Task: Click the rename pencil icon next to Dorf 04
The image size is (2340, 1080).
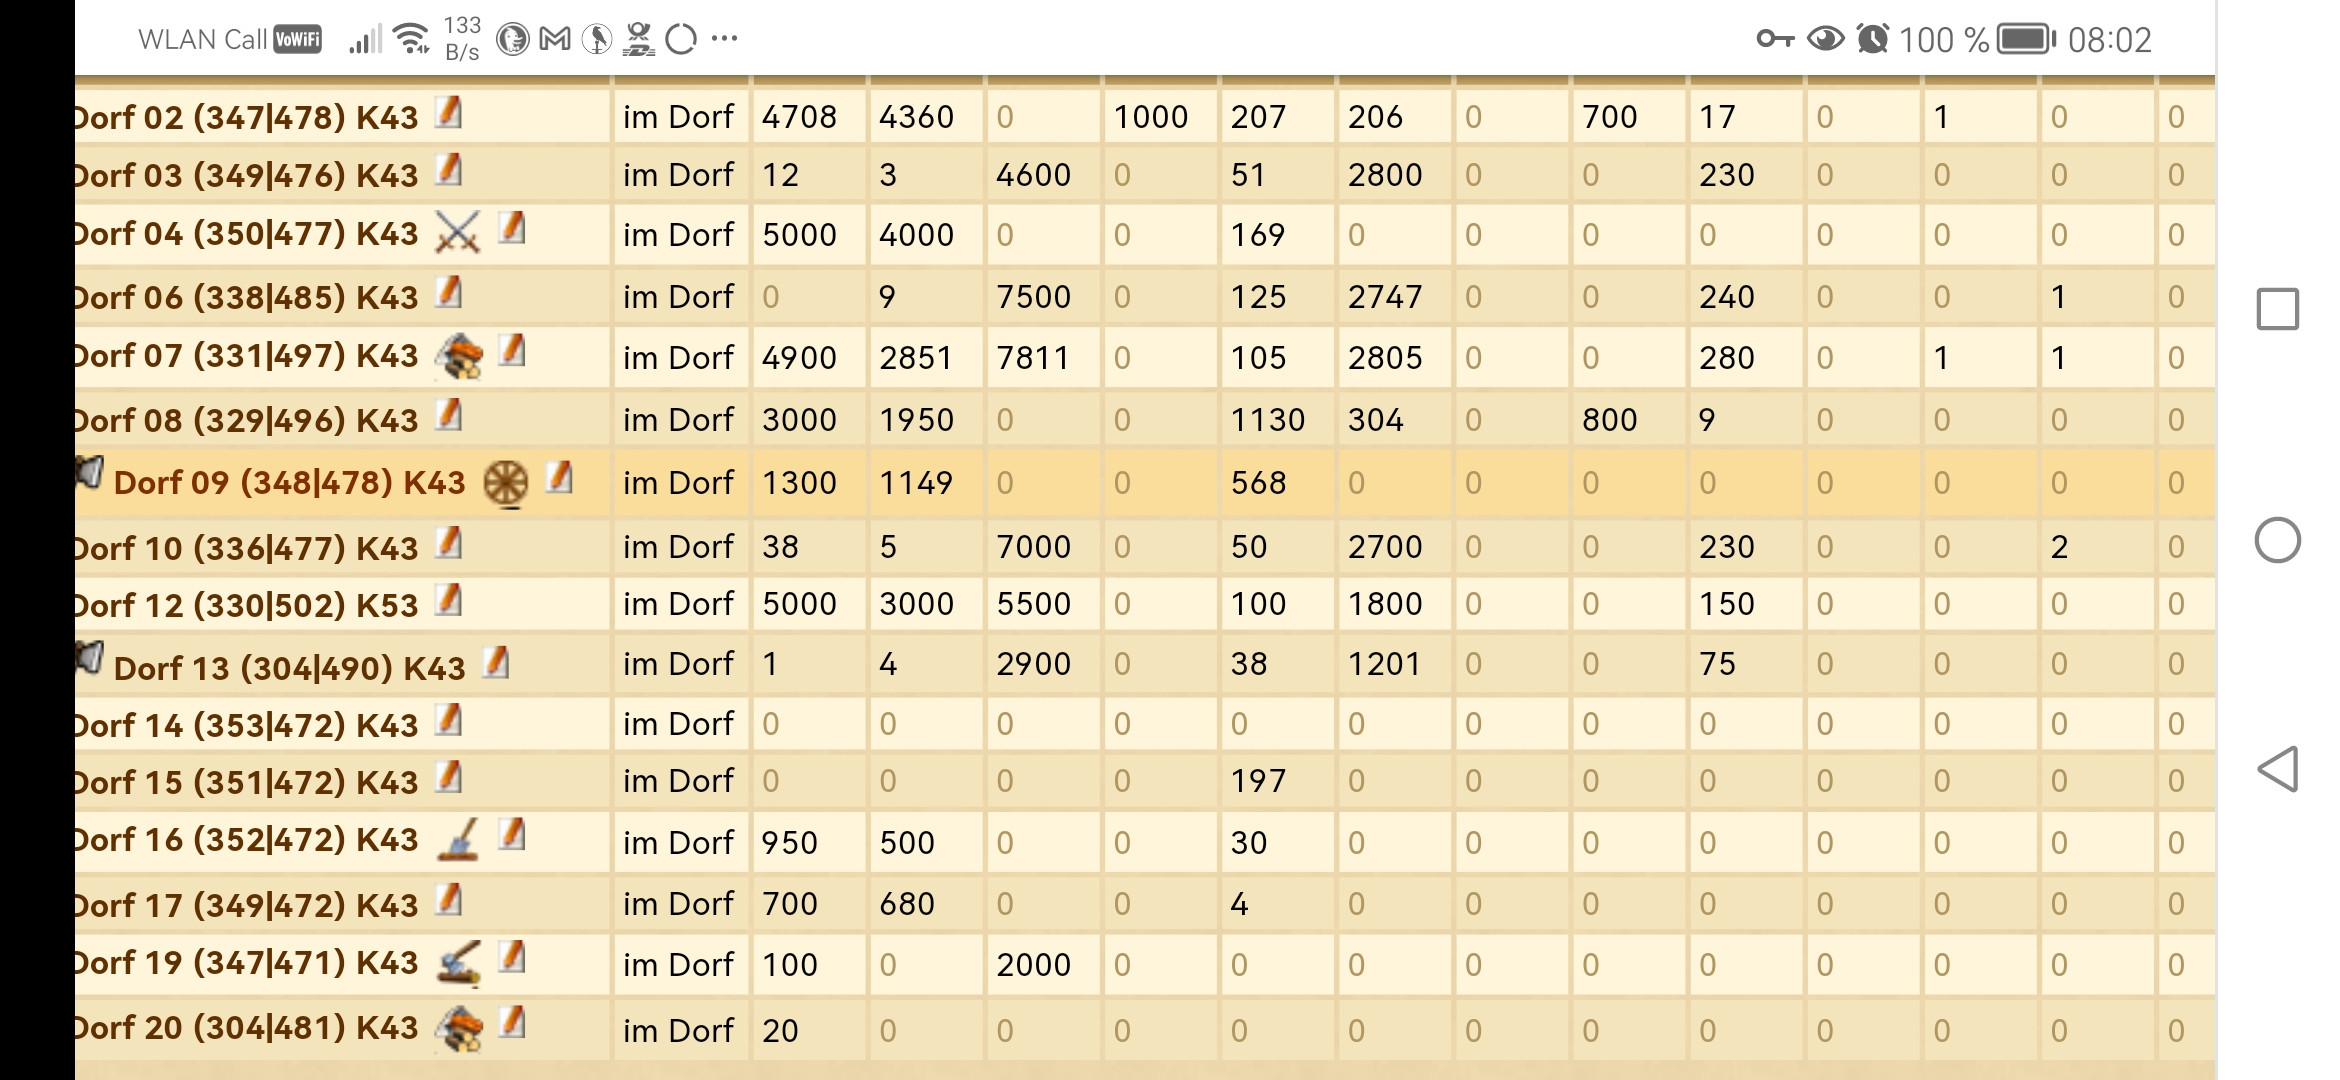Action: click(512, 228)
